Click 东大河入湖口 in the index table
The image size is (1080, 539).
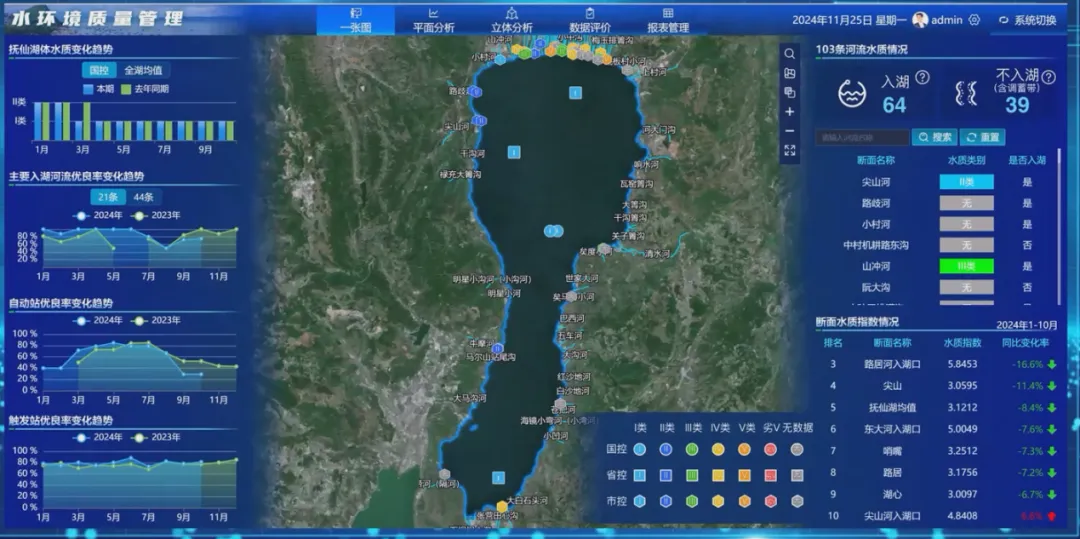(x=892, y=429)
